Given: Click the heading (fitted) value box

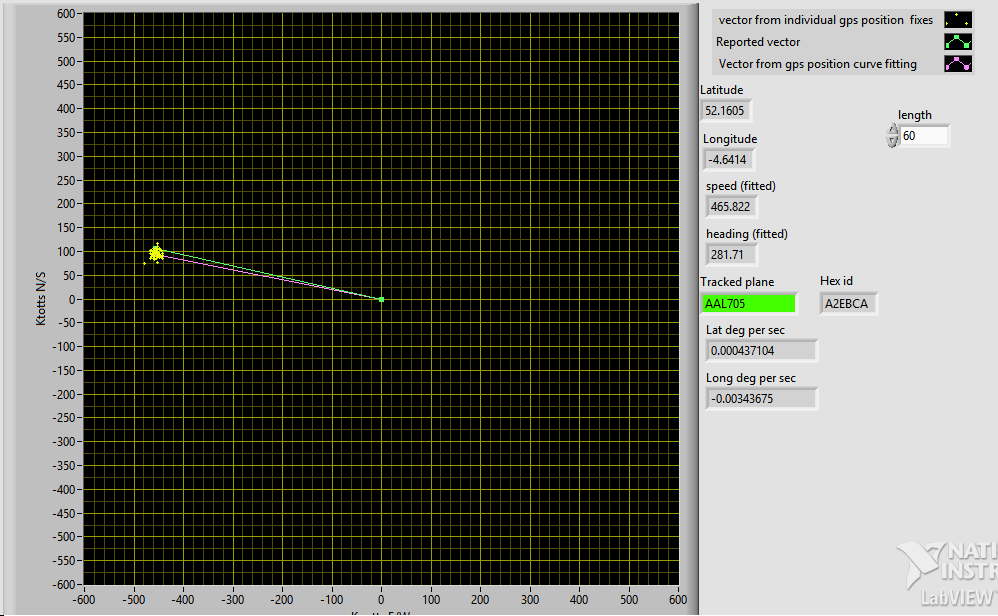Looking at the screenshot, I should 727,255.
